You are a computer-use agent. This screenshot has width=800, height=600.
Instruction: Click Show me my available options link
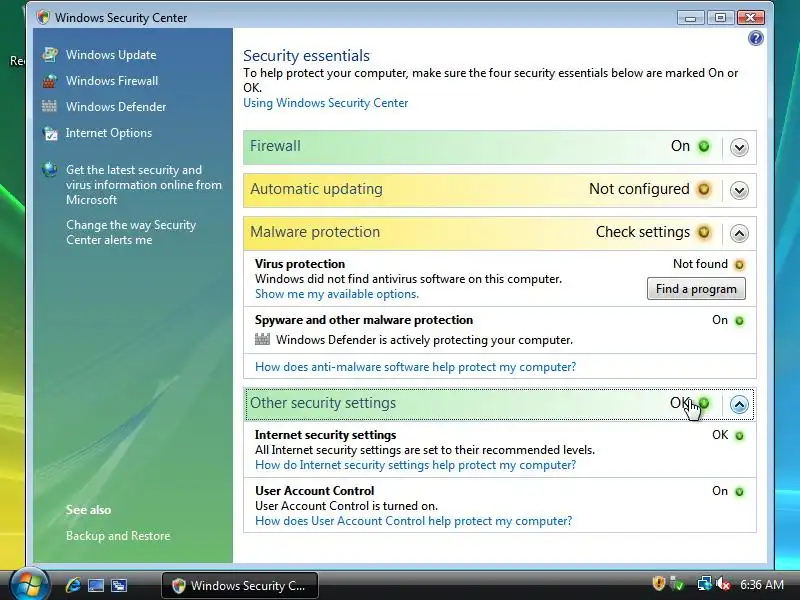[x=337, y=294]
